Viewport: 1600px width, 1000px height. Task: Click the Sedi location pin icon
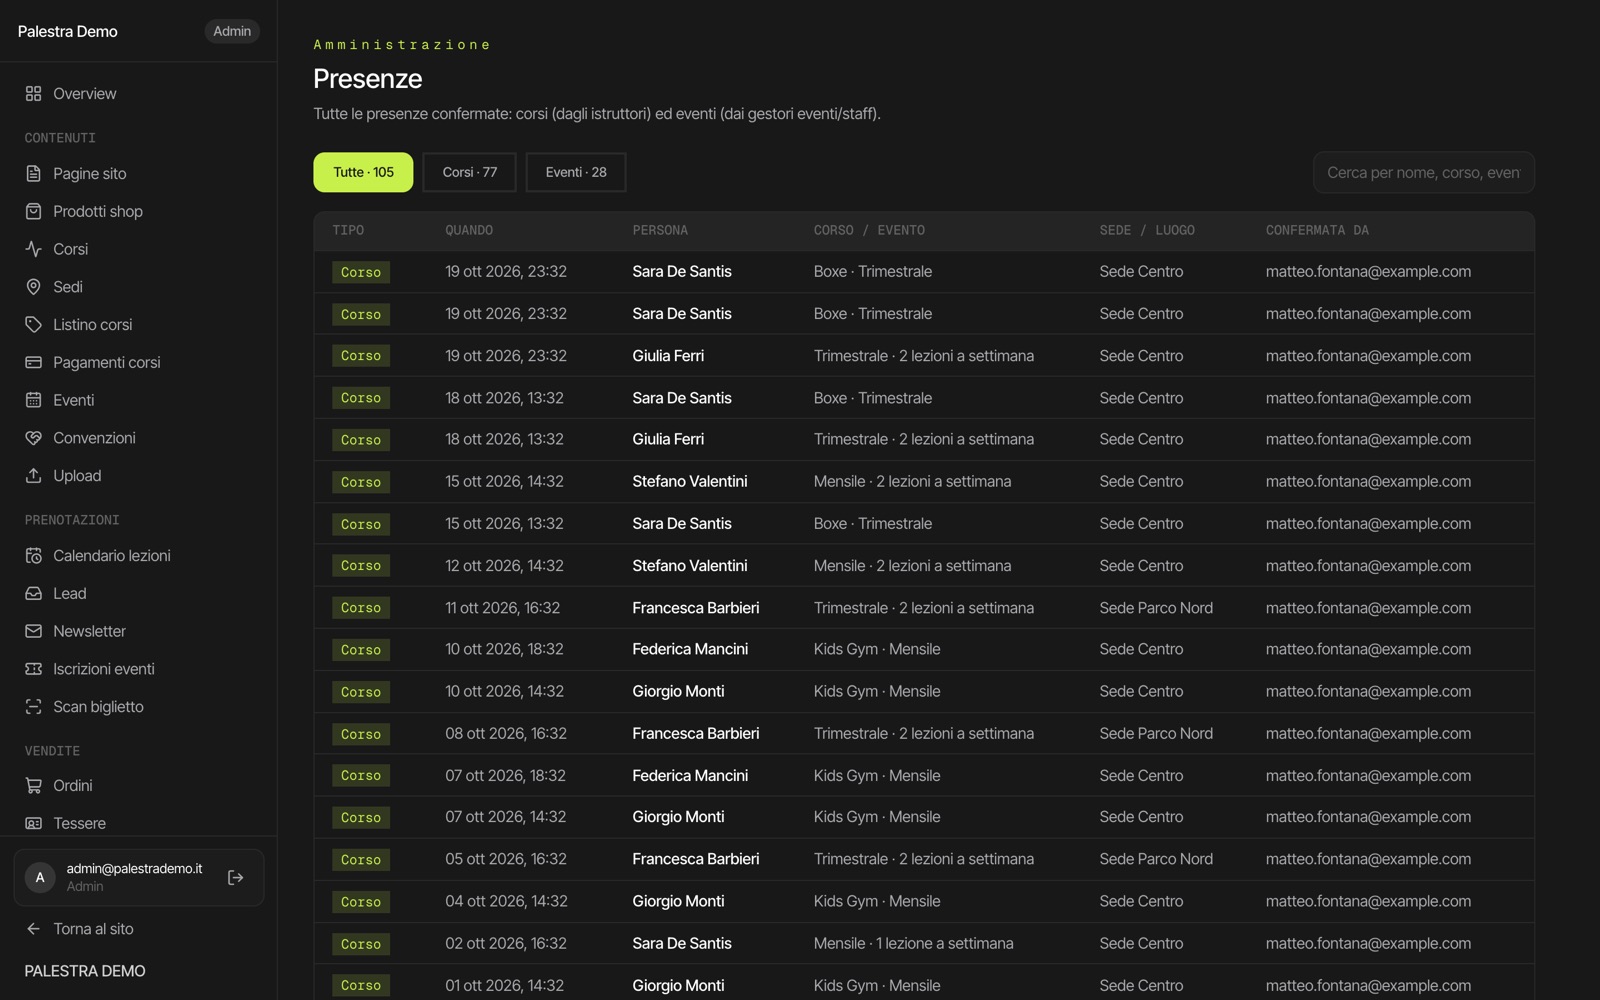click(33, 287)
